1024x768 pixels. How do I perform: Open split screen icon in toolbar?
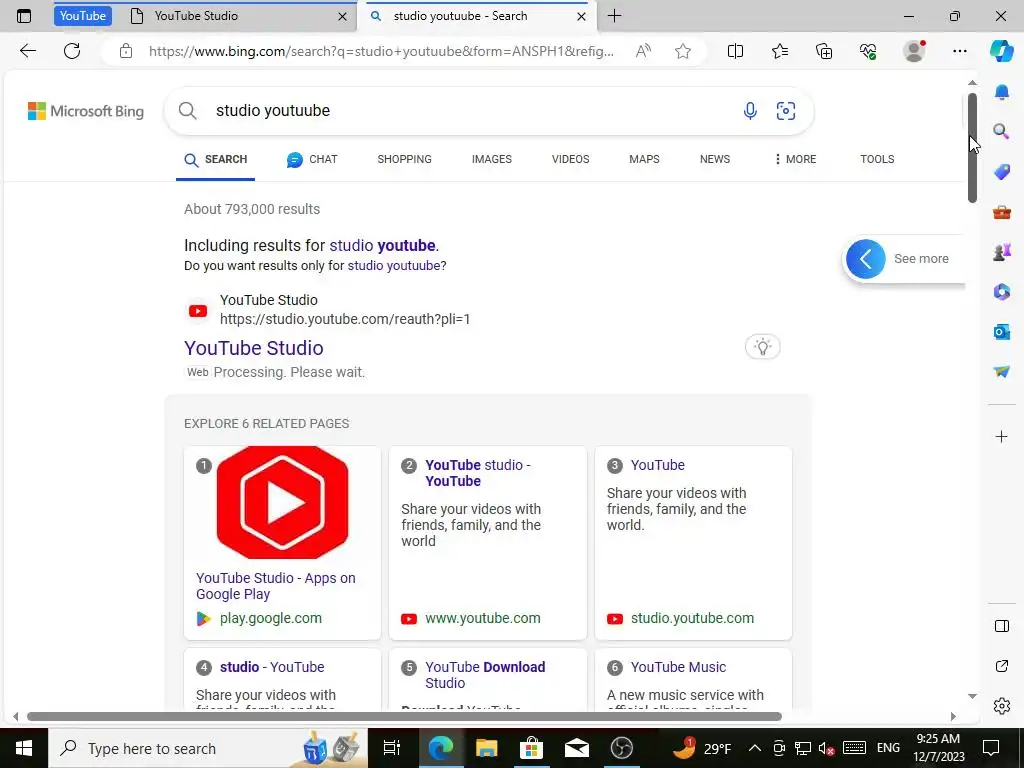click(x=735, y=51)
